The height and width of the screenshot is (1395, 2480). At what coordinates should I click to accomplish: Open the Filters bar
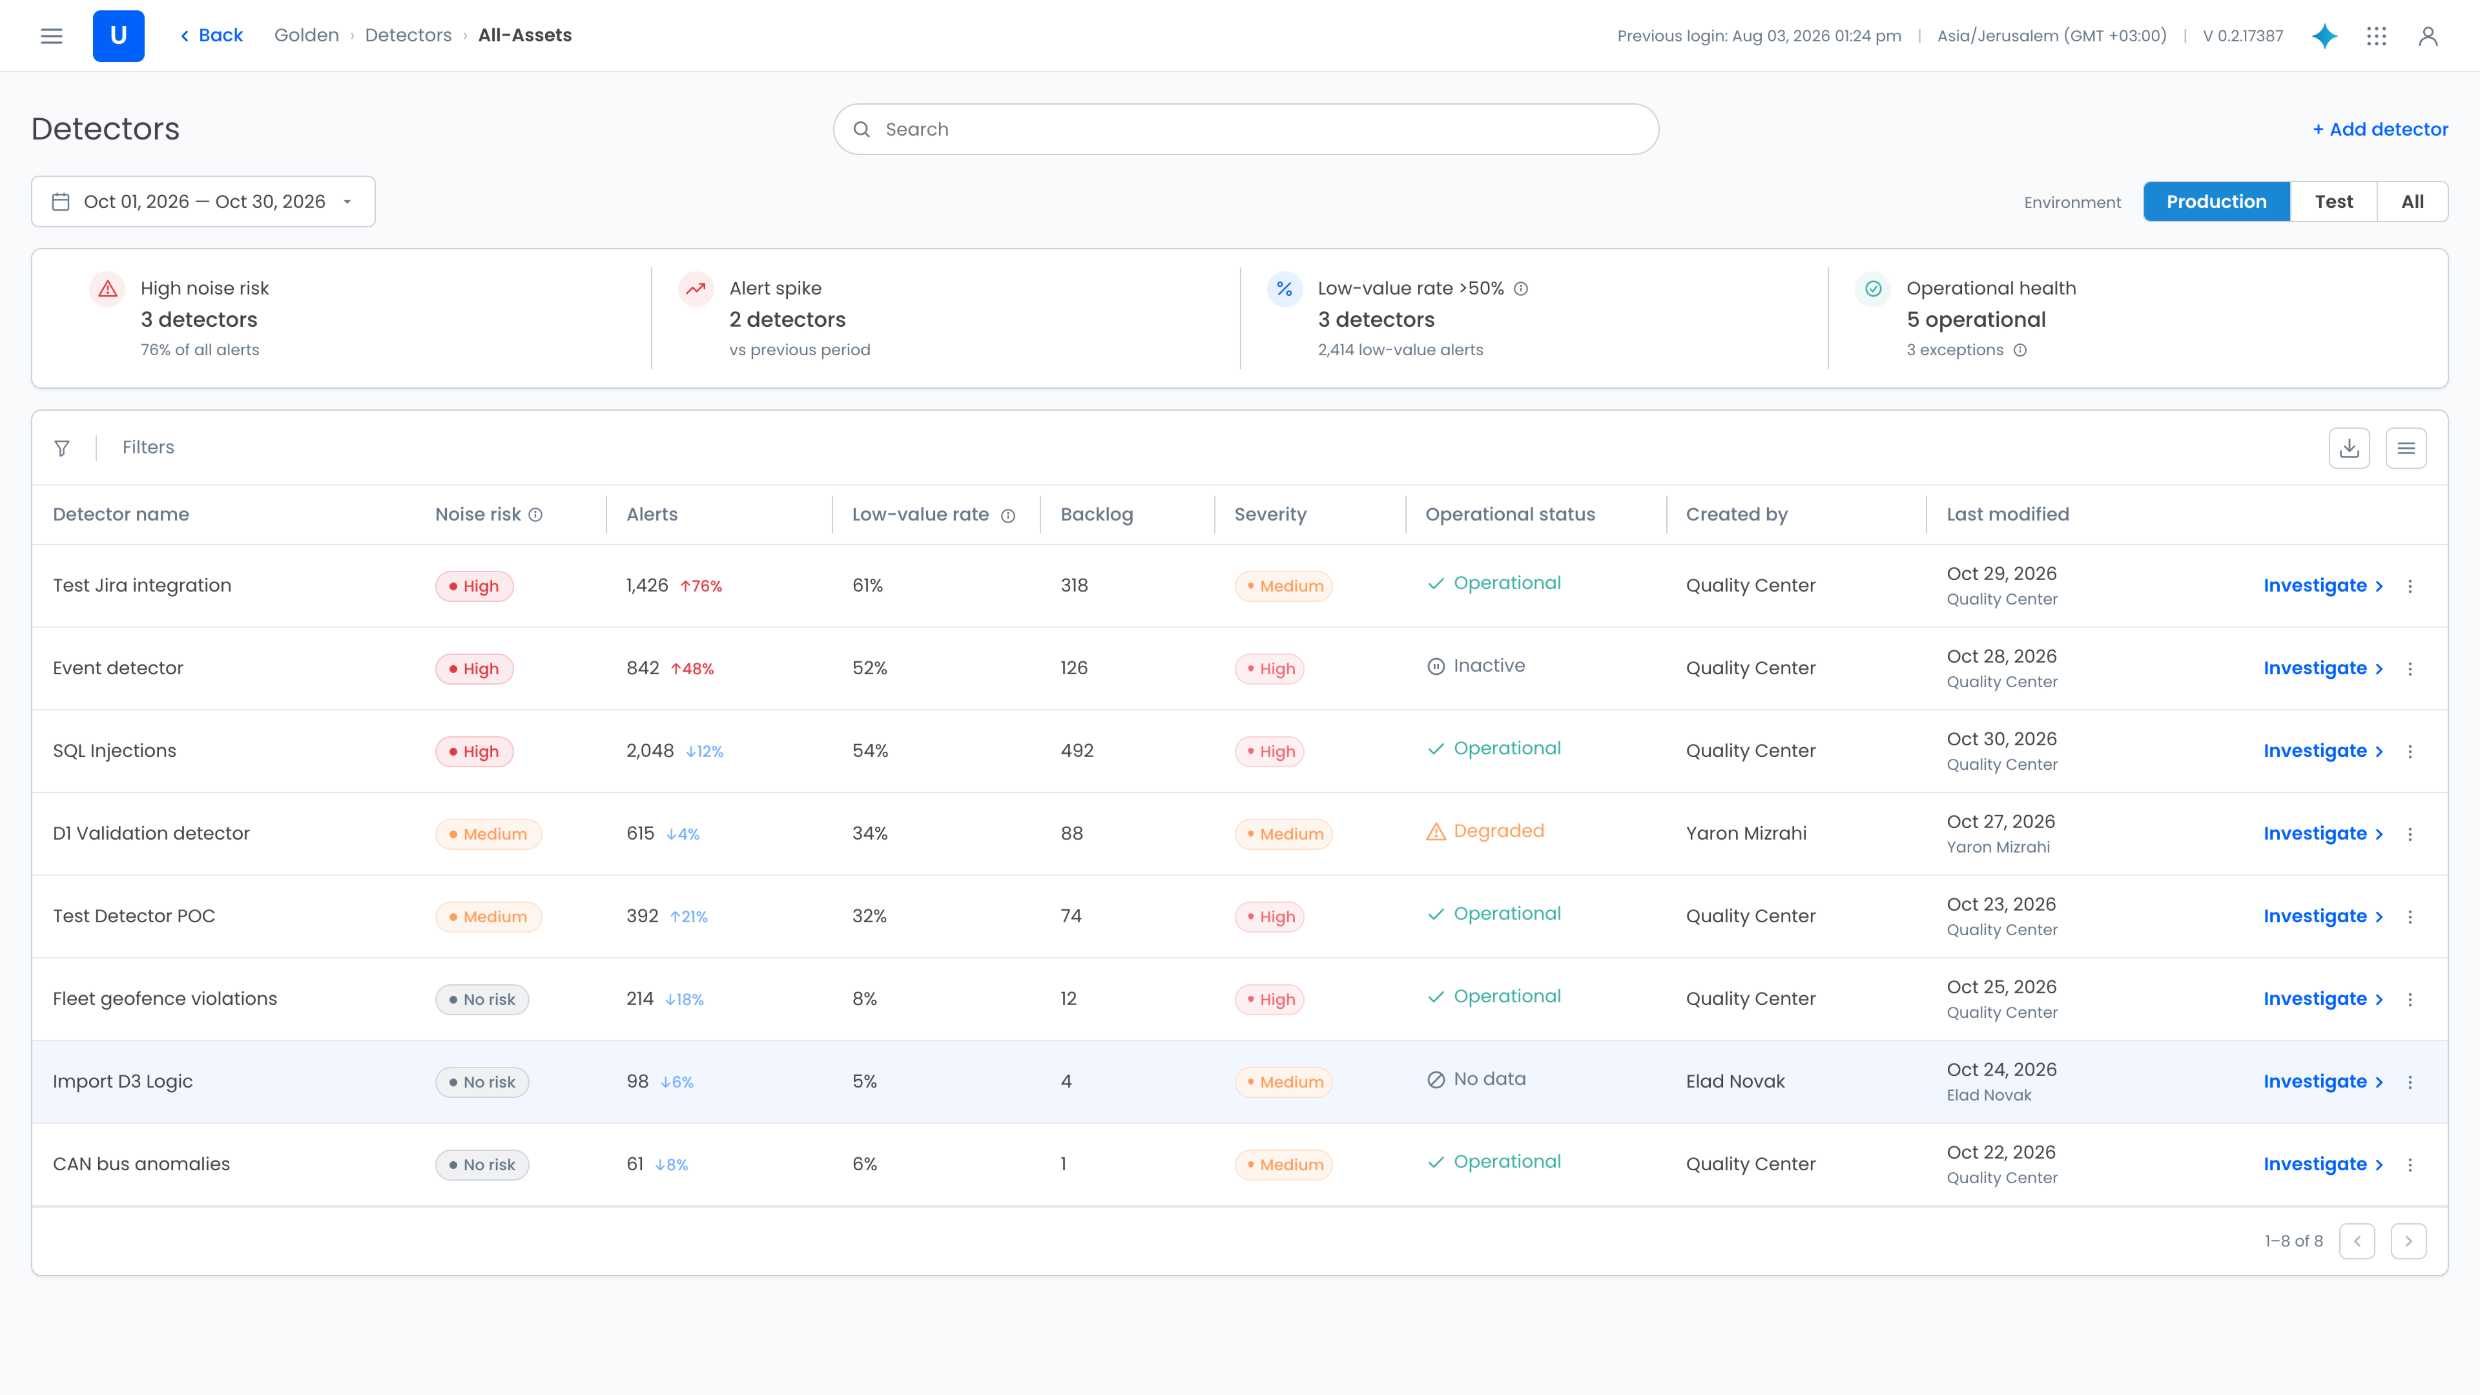148,447
